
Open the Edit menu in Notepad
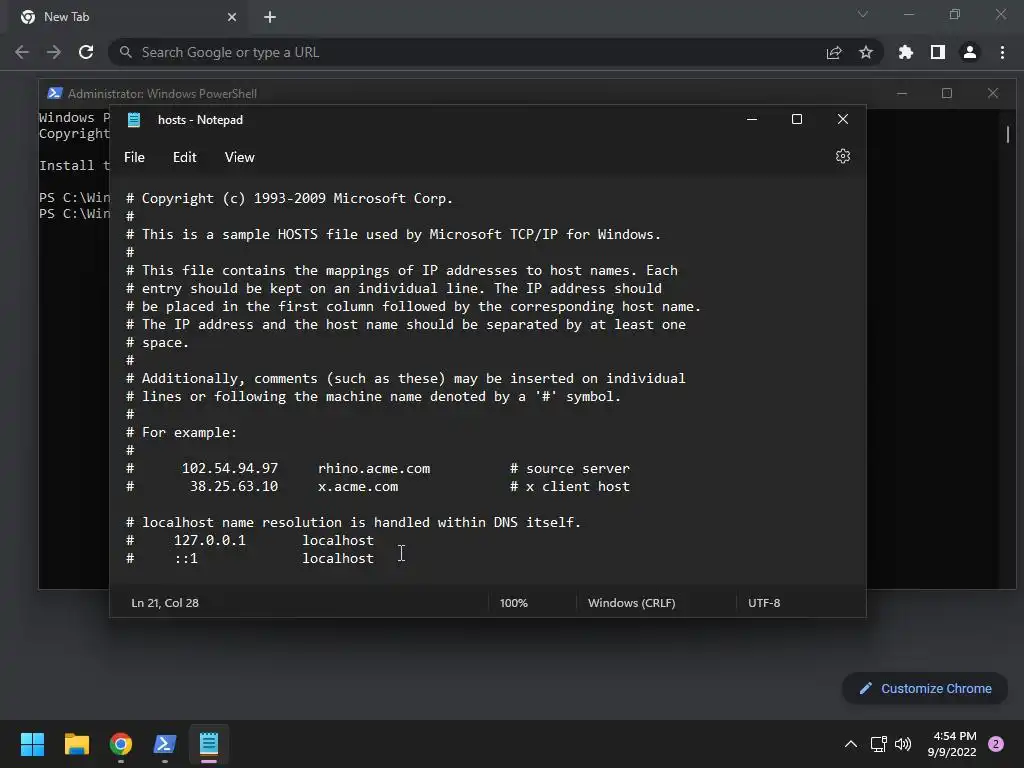click(x=185, y=157)
